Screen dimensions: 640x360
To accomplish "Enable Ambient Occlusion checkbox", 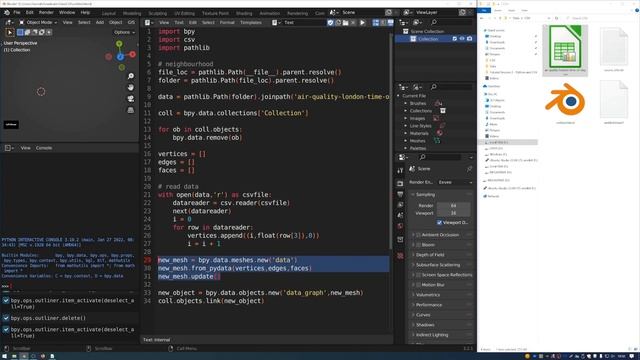I will 418,235.
